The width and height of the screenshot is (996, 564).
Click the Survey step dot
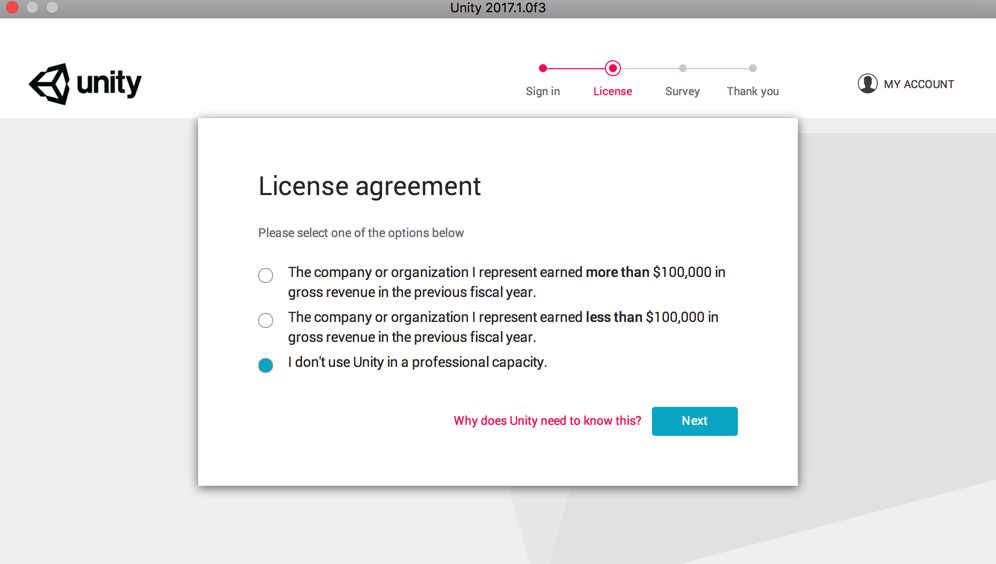coord(683,68)
